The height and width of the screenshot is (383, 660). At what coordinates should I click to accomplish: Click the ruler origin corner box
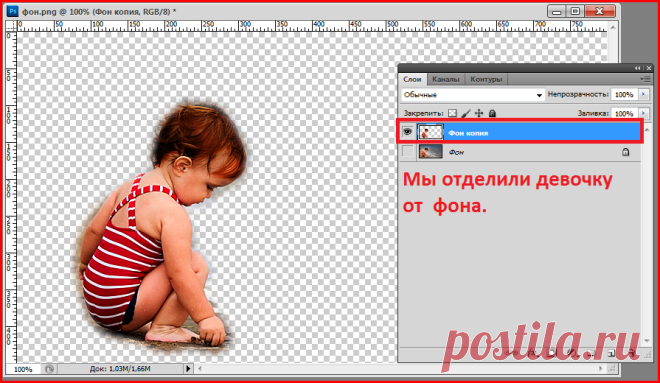tap(11, 26)
